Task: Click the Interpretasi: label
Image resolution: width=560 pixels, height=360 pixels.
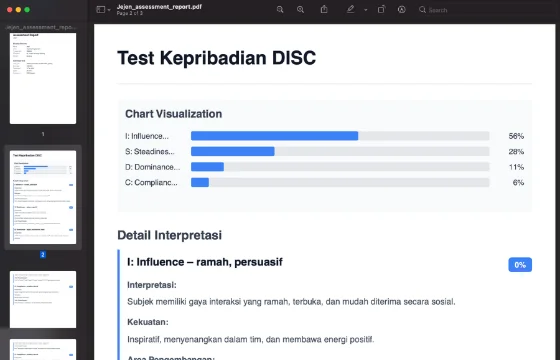Action: tap(152, 285)
